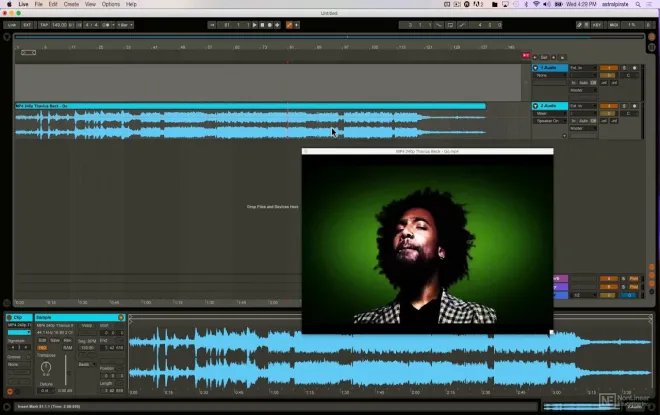Enable the Draw Mode pencil button

coord(579,25)
